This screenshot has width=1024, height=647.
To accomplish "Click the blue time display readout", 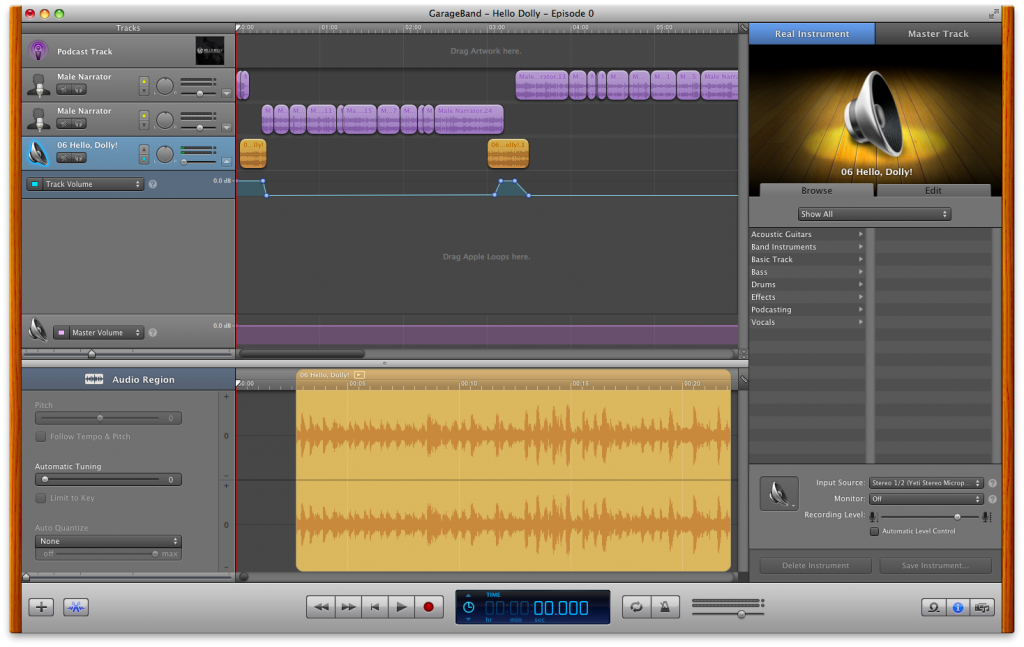I will coord(533,607).
